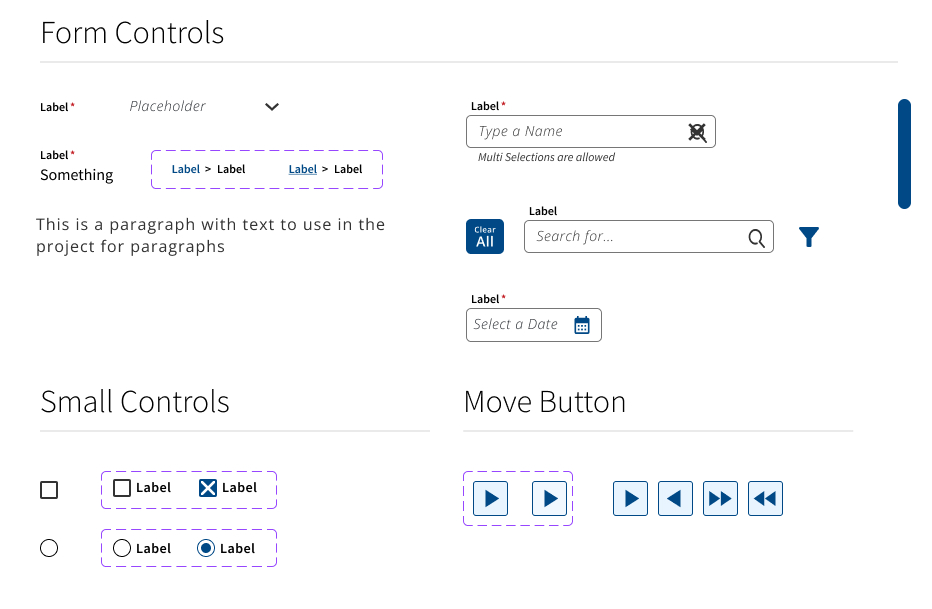Select the unselected Label radio button
This screenshot has height=609, width=932.
click(122, 548)
